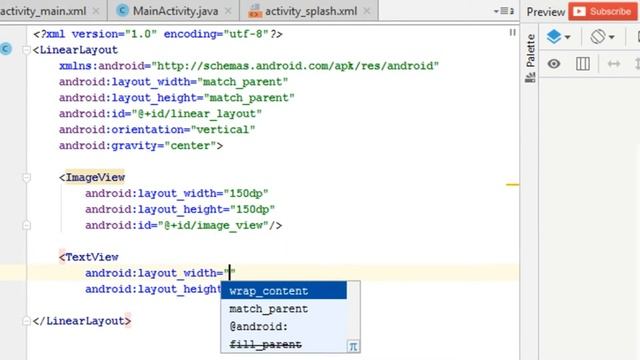Click the @+id/image_view id value
The width and height of the screenshot is (640, 360).
[x=213, y=225]
